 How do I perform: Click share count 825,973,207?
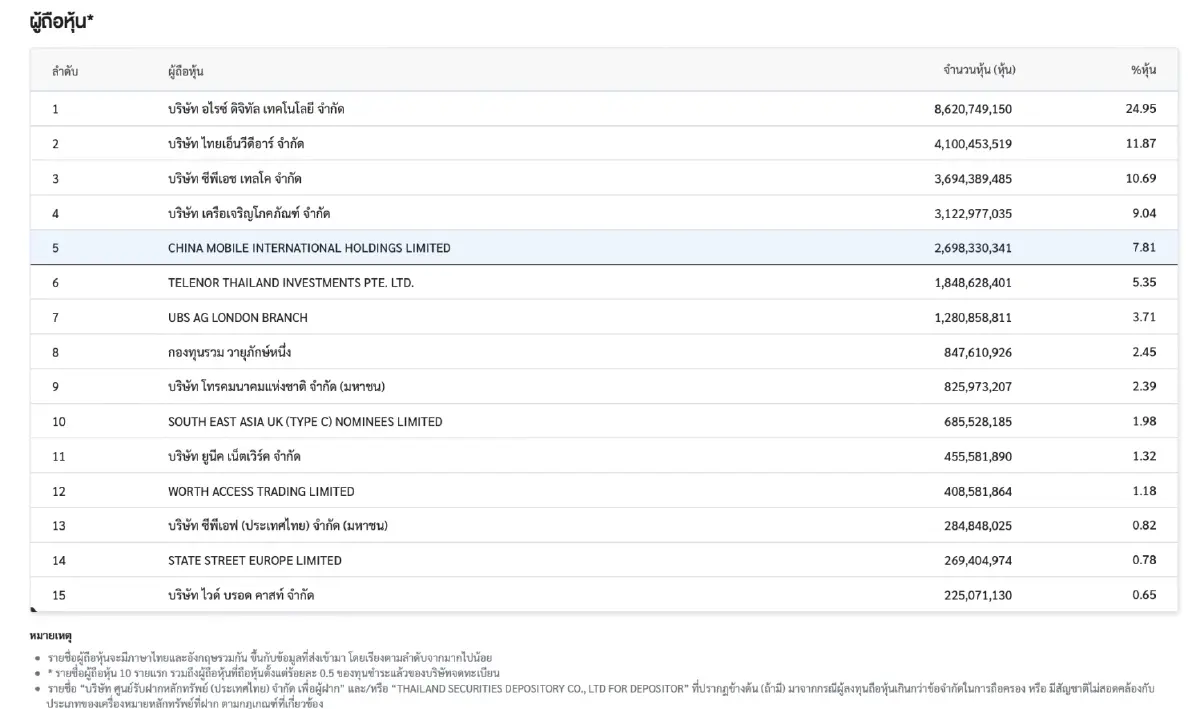tap(978, 387)
